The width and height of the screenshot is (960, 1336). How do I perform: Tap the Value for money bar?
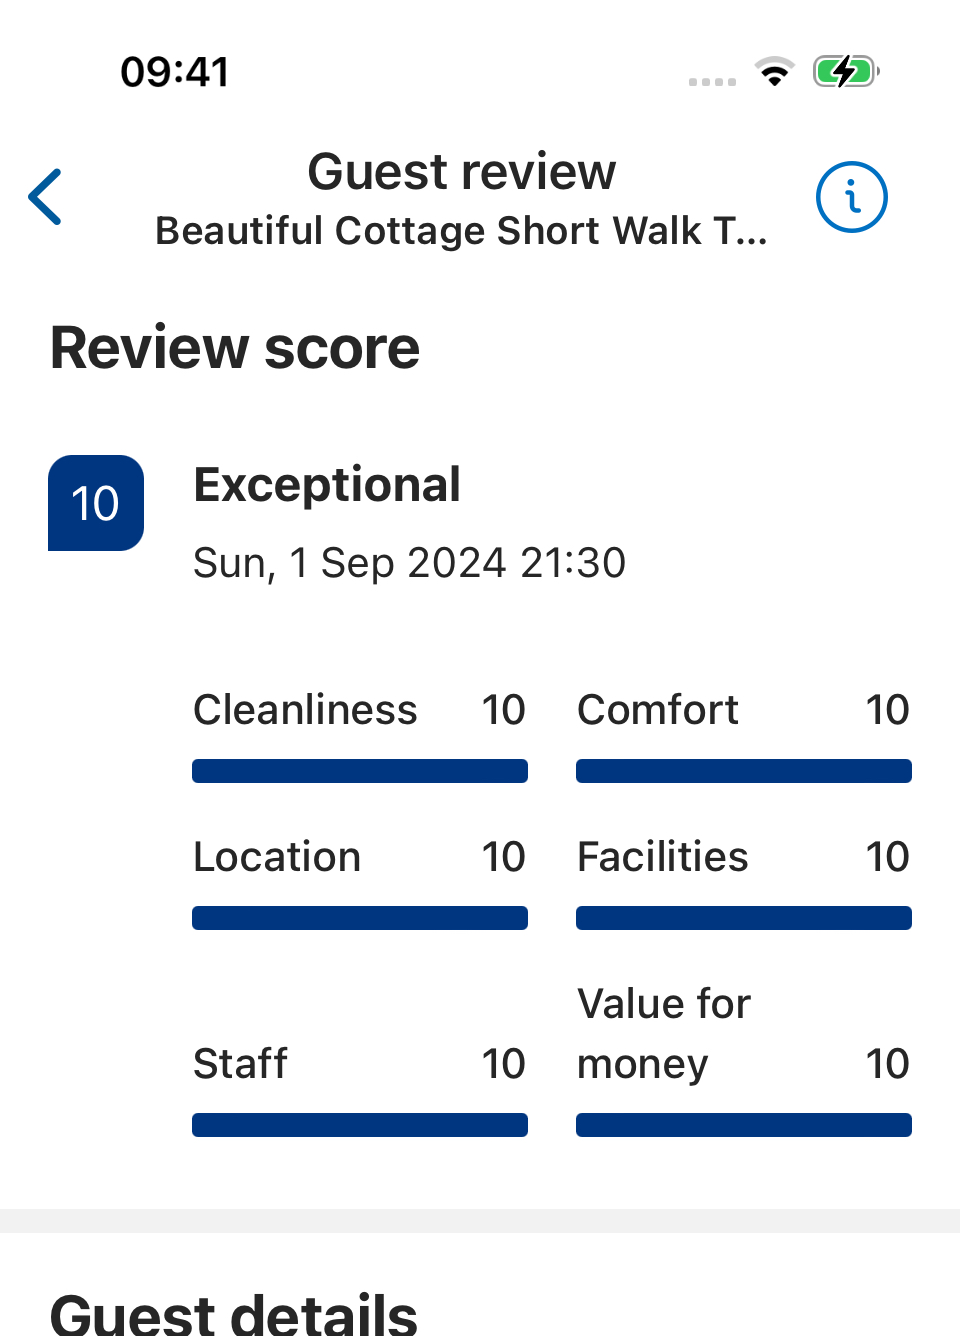[744, 1125]
